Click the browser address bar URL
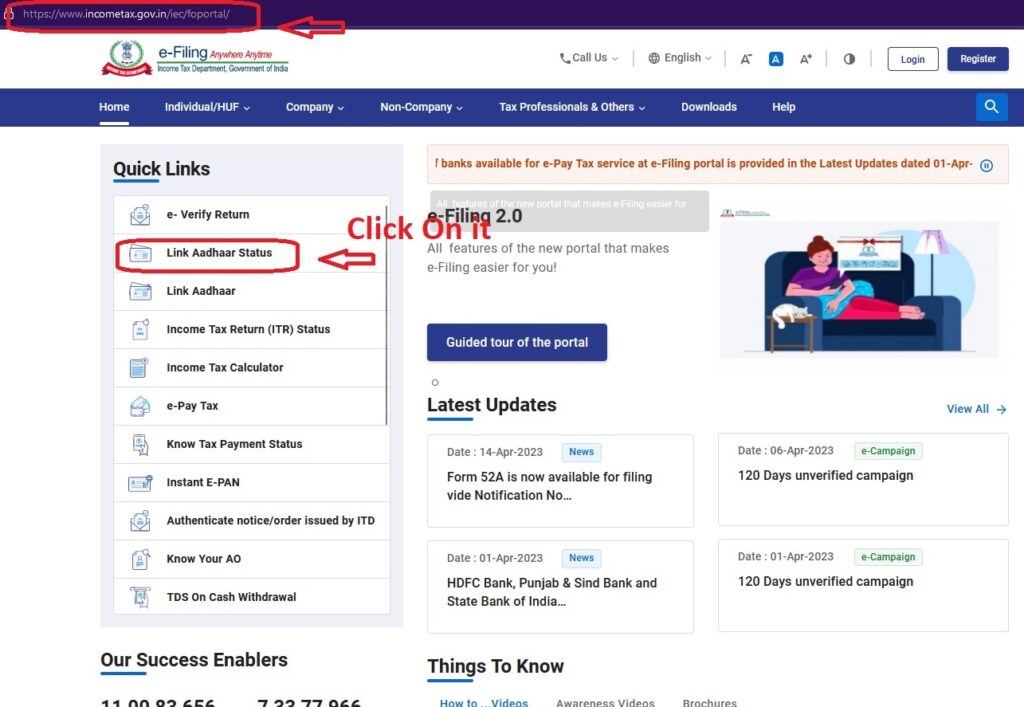The image size is (1024, 707). pyautogui.click(x=126, y=14)
